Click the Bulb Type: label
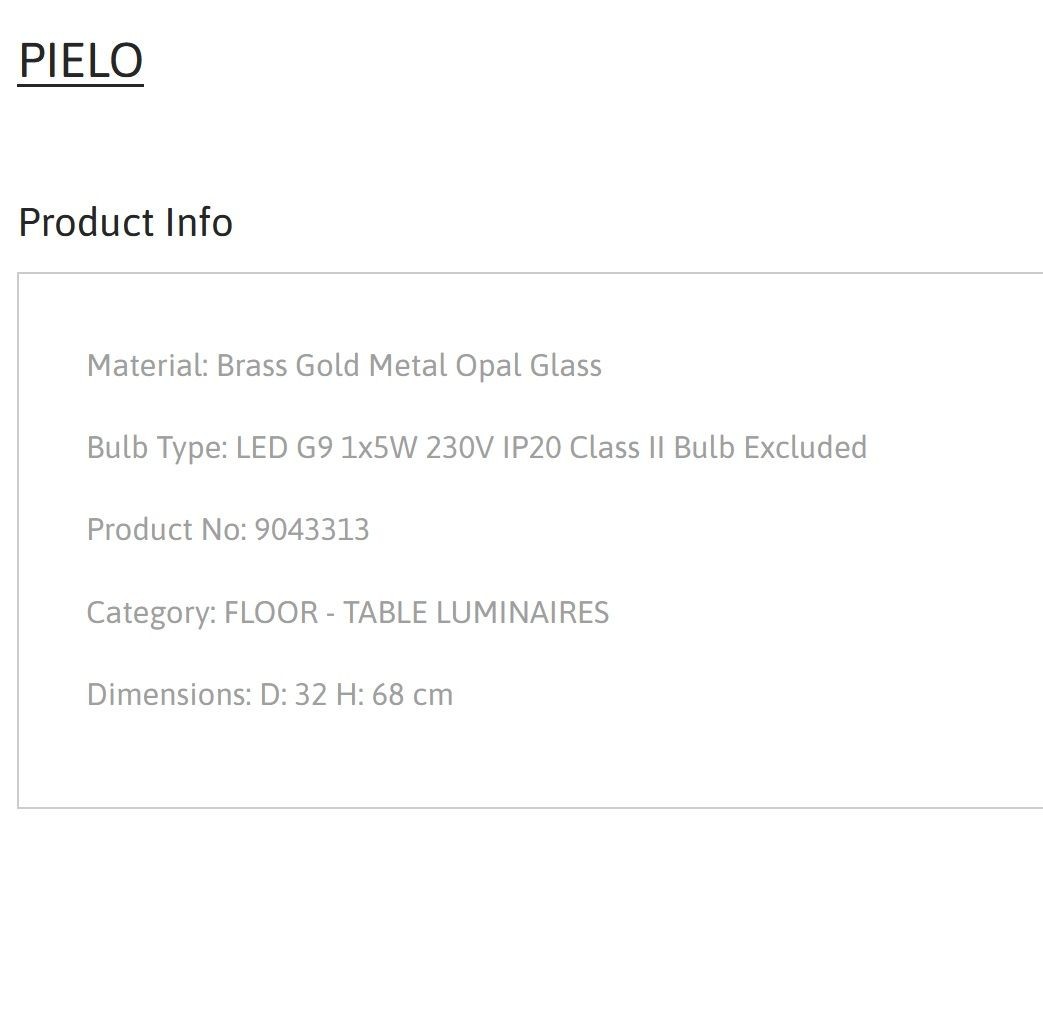Viewport: 1043px width, 1030px height. coord(158,448)
